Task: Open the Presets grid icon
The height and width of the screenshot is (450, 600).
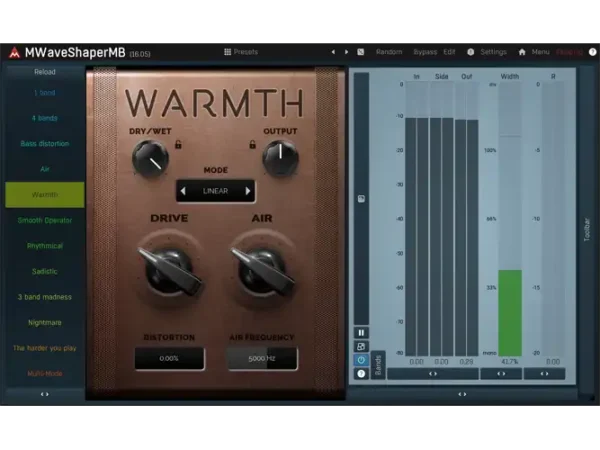Action: point(227,52)
